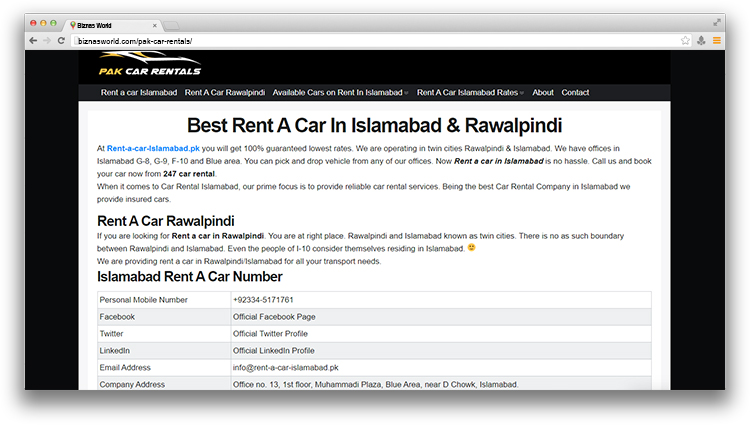Image resolution: width=750 pixels, height=425 pixels.
Task: Go to the About page
Action: 543,93
